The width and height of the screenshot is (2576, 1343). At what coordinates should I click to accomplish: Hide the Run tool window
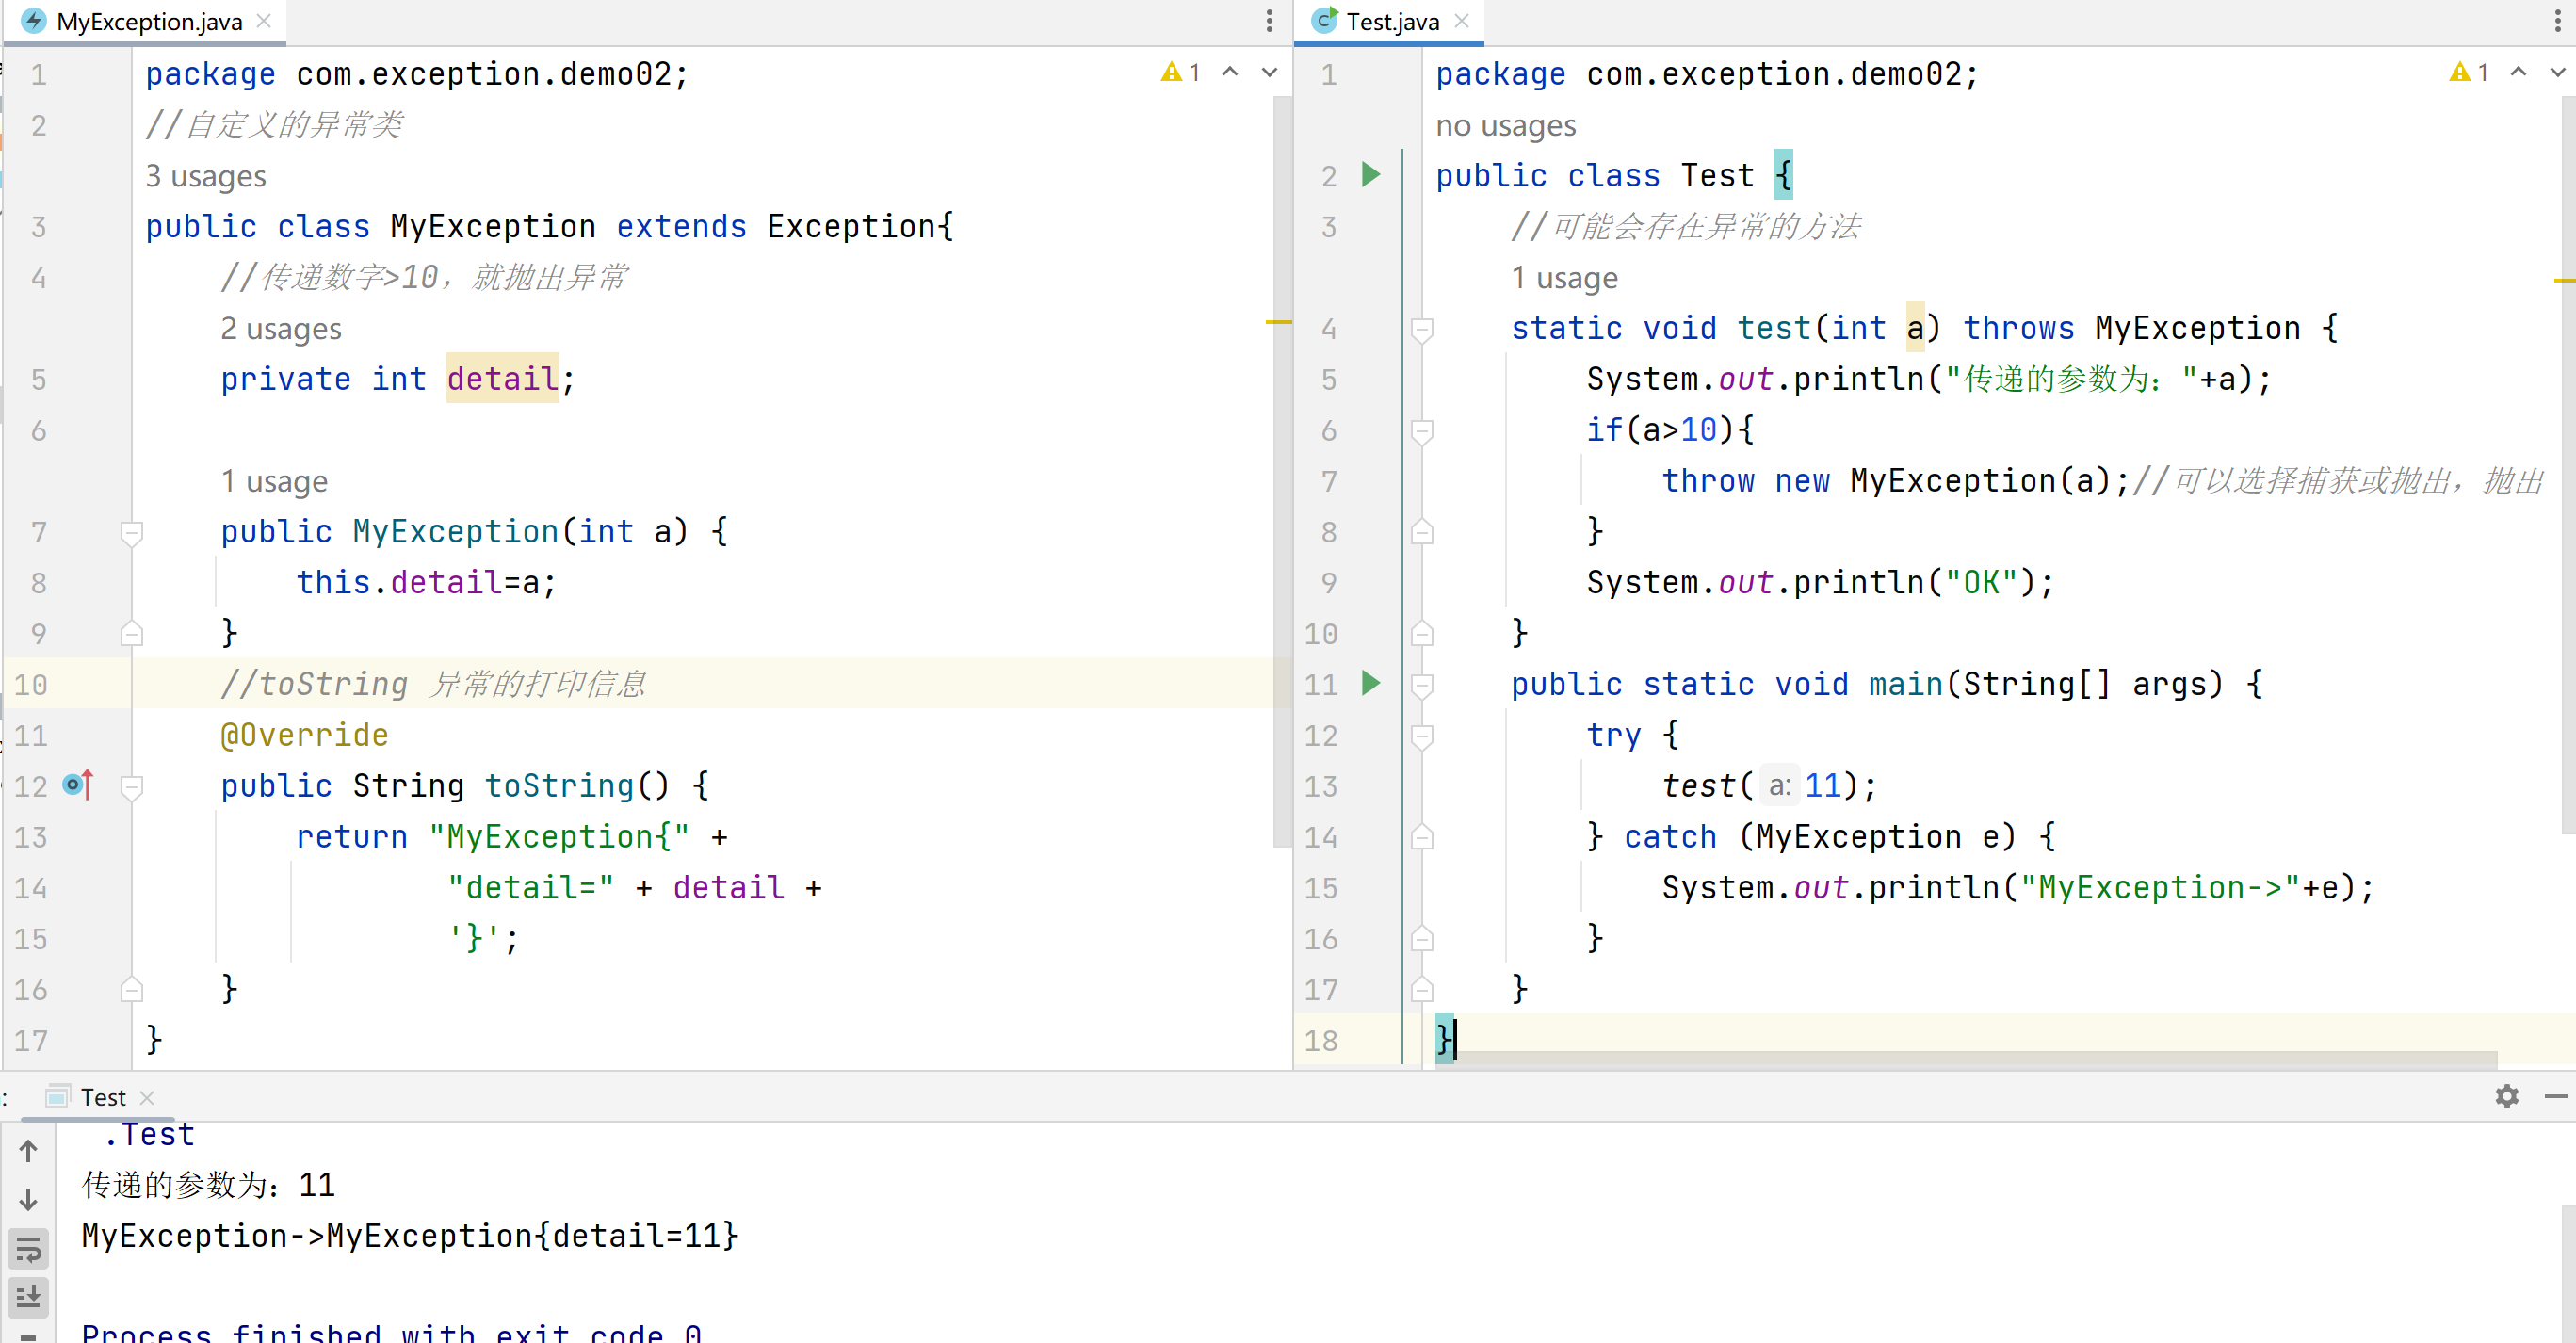[x=2555, y=1096]
